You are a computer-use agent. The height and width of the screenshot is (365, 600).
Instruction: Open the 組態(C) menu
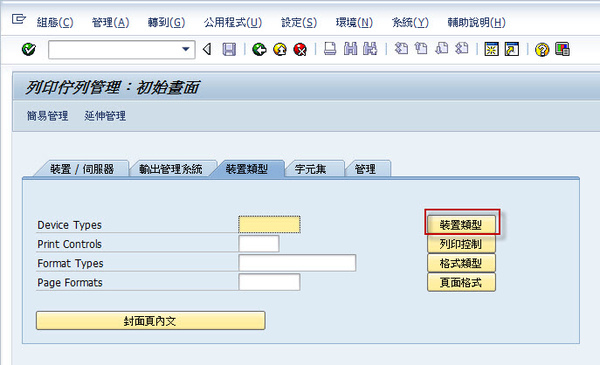pos(55,23)
